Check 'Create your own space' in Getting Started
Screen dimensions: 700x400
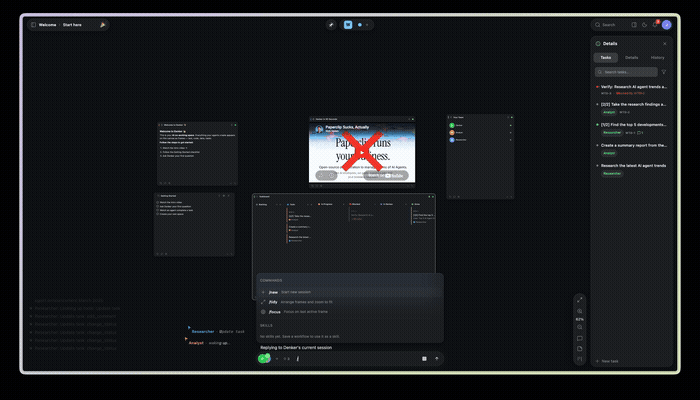tap(158, 214)
